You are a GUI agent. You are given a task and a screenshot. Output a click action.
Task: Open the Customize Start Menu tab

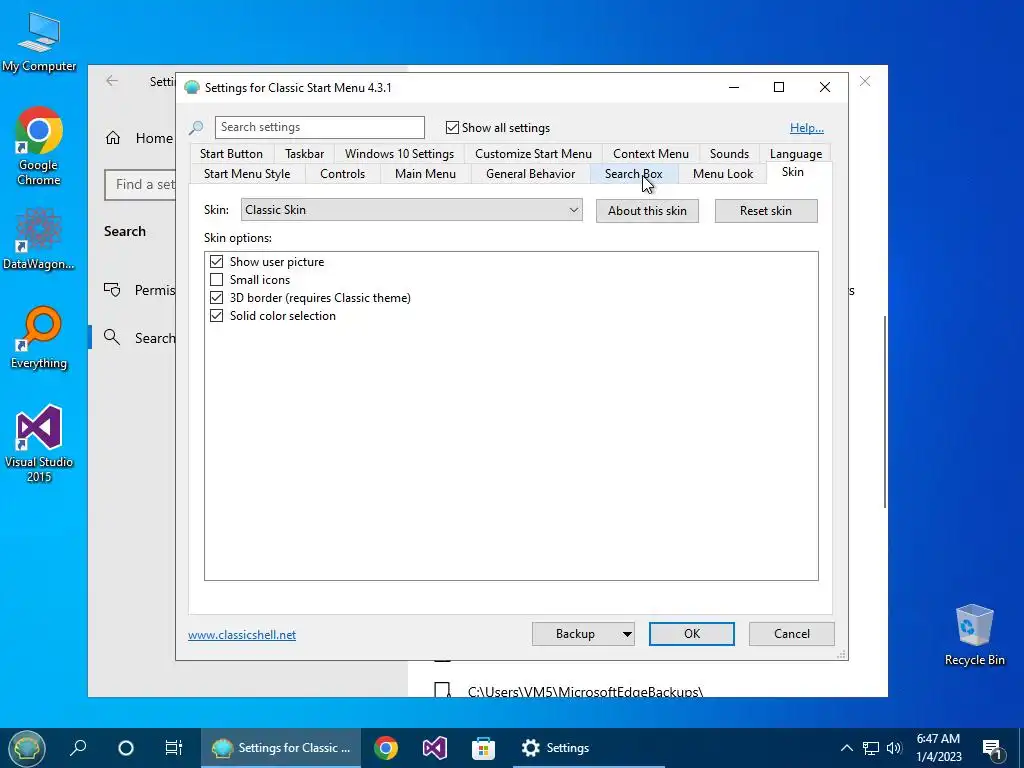[x=533, y=153]
